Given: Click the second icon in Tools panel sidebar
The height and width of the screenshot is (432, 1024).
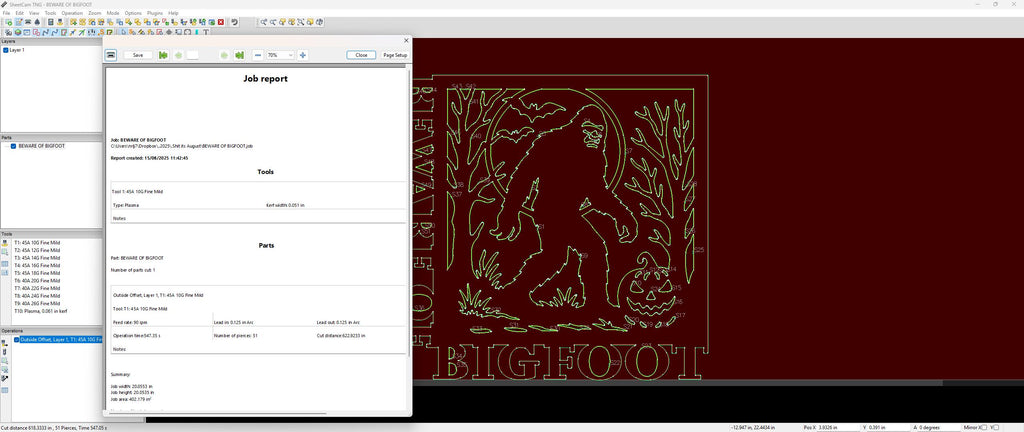Looking at the screenshot, I should coord(5,251).
